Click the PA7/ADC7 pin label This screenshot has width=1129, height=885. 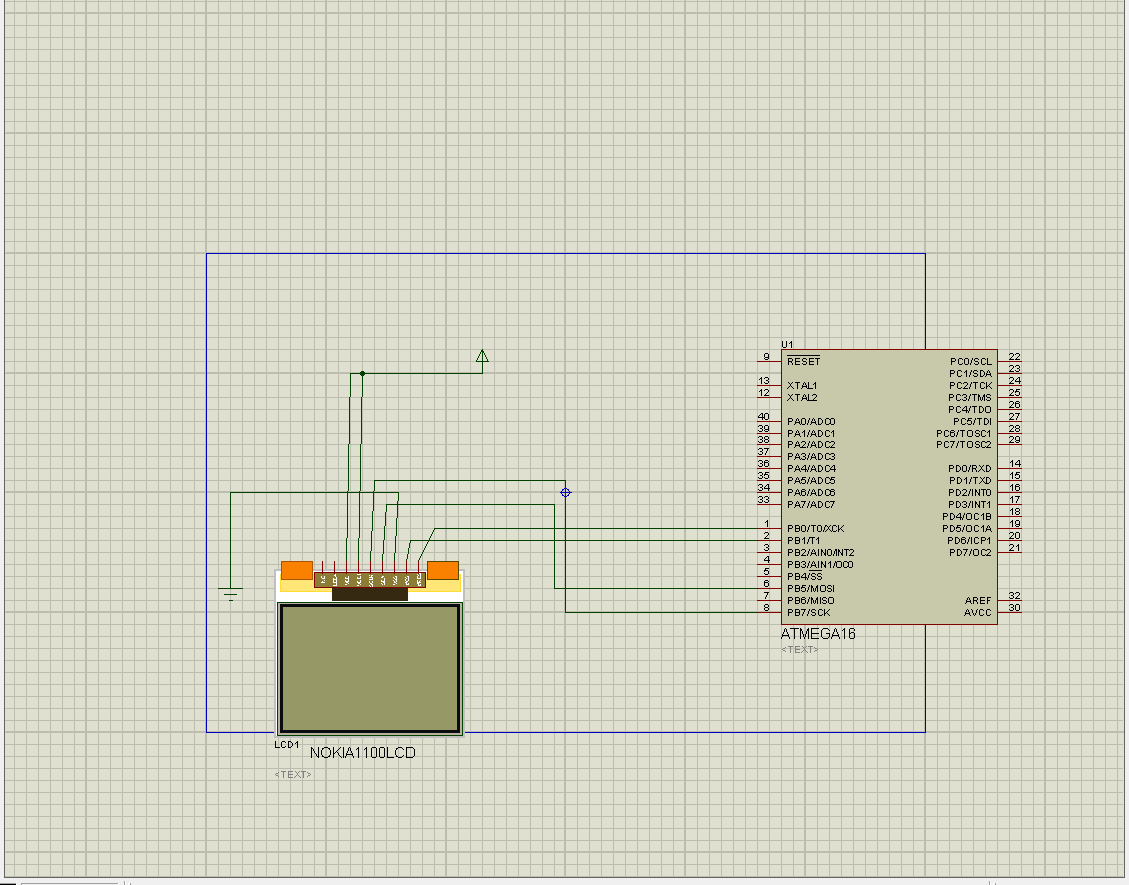click(x=811, y=504)
